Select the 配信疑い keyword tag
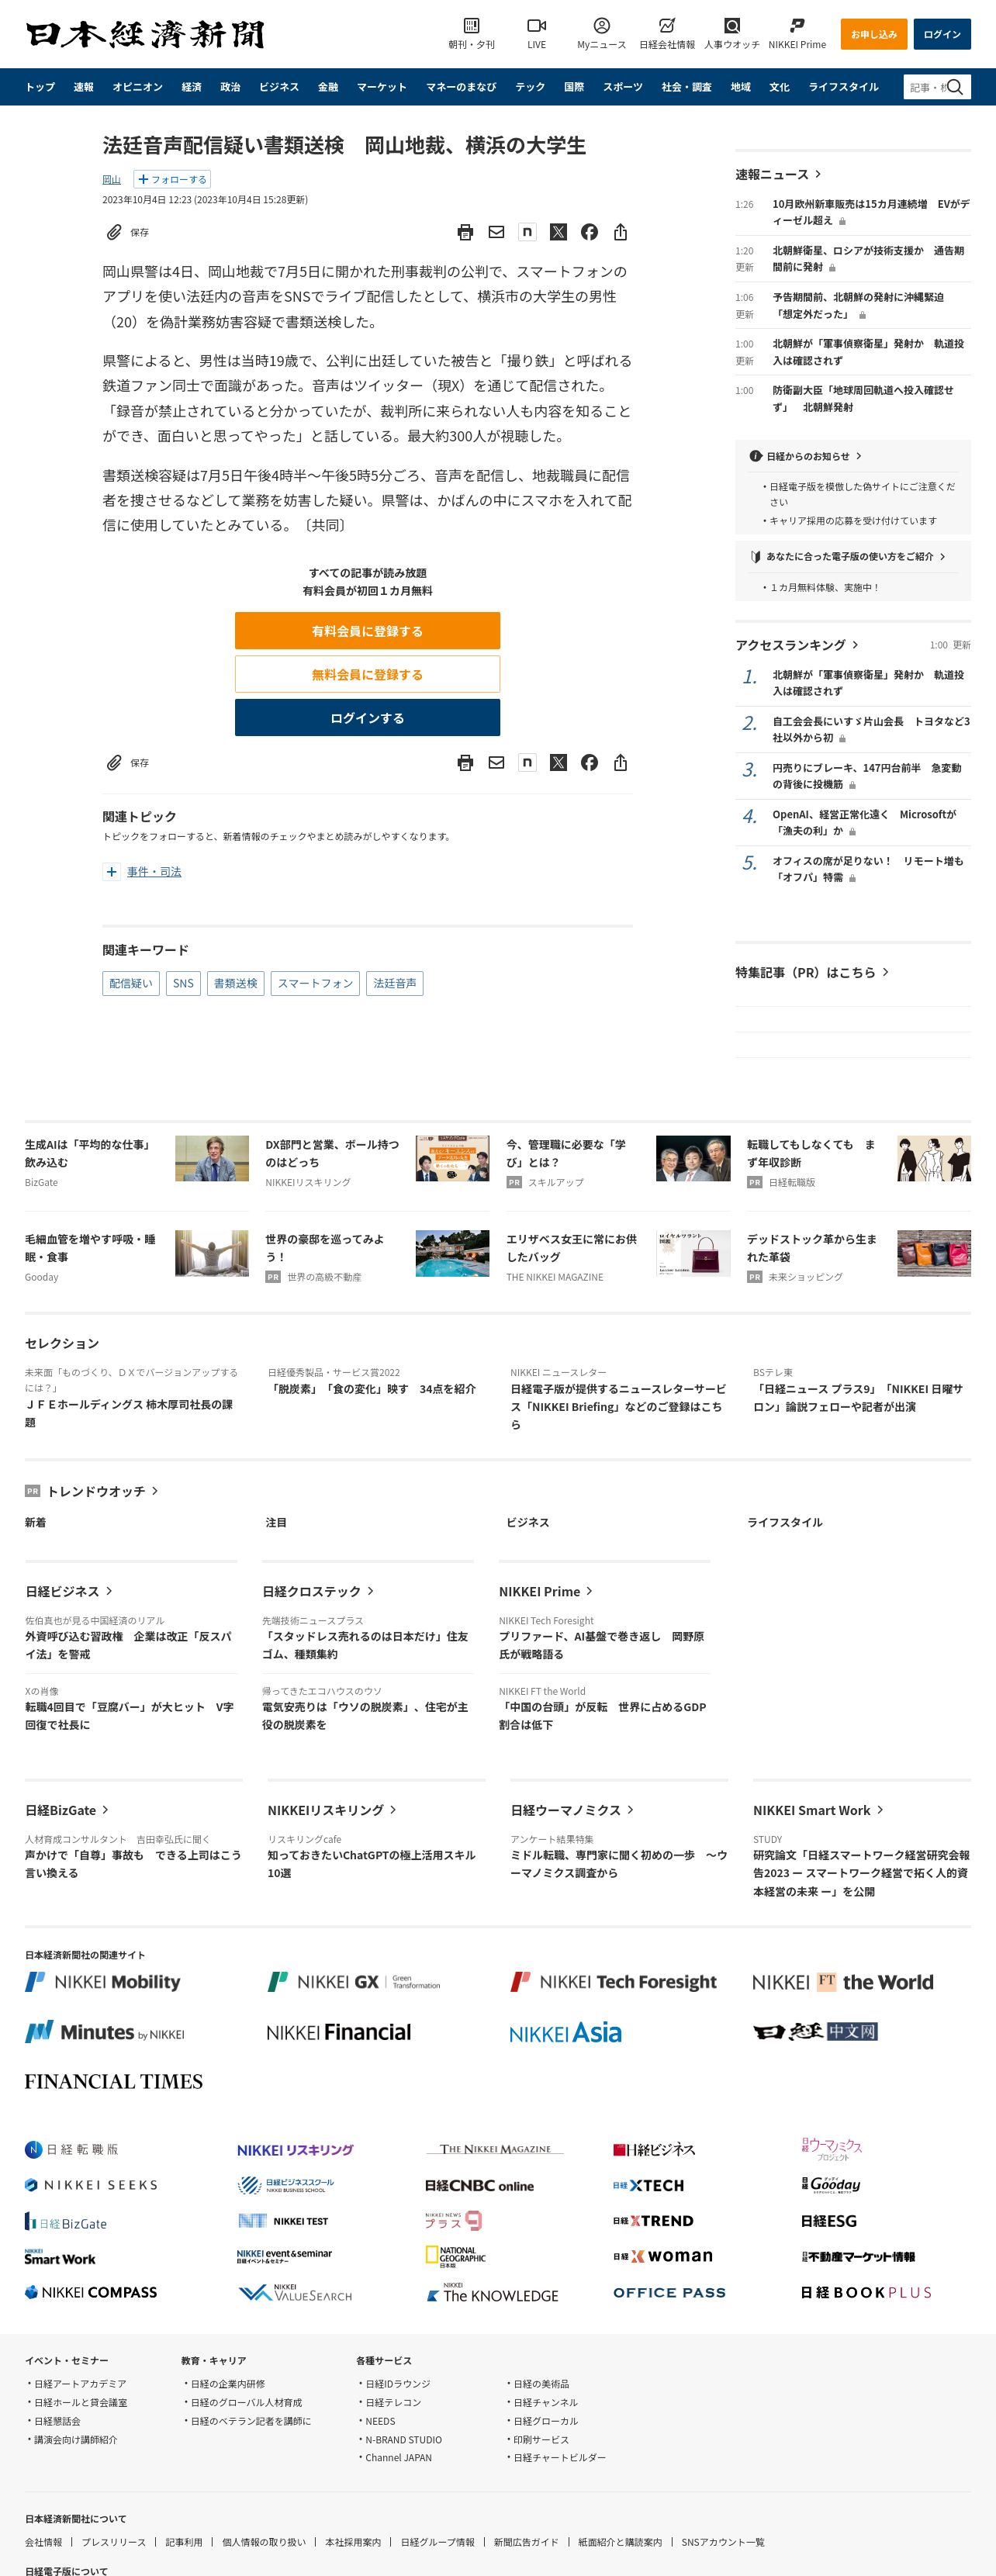Viewport: 996px width, 2576px height. [x=131, y=983]
